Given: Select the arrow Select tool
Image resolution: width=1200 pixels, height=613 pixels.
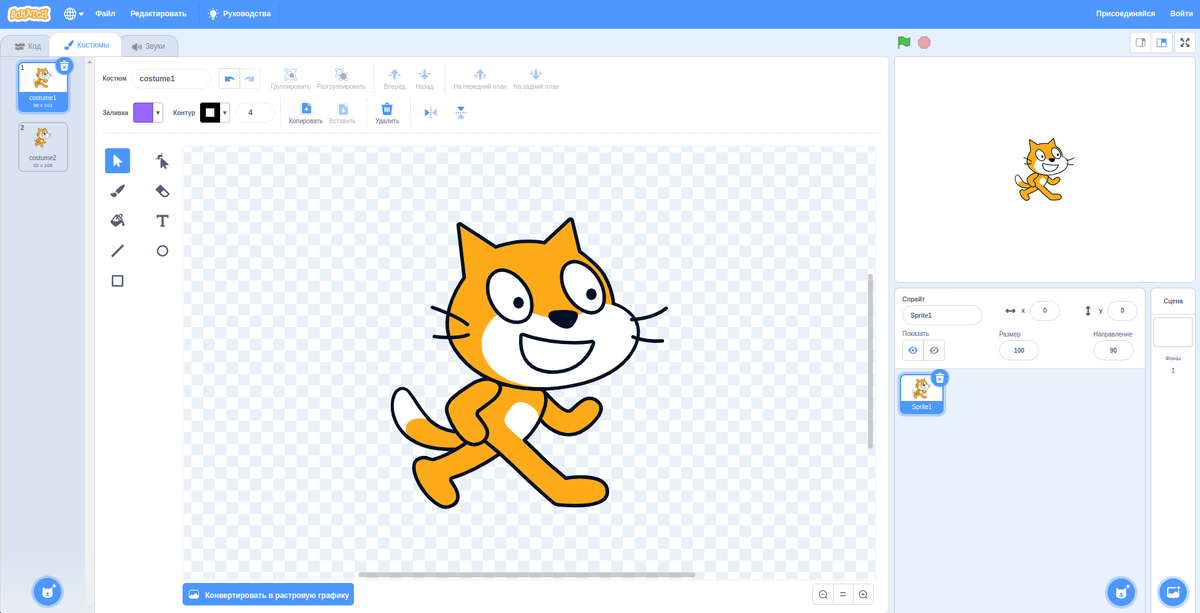Looking at the screenshot, I should (x=117, y=161).
